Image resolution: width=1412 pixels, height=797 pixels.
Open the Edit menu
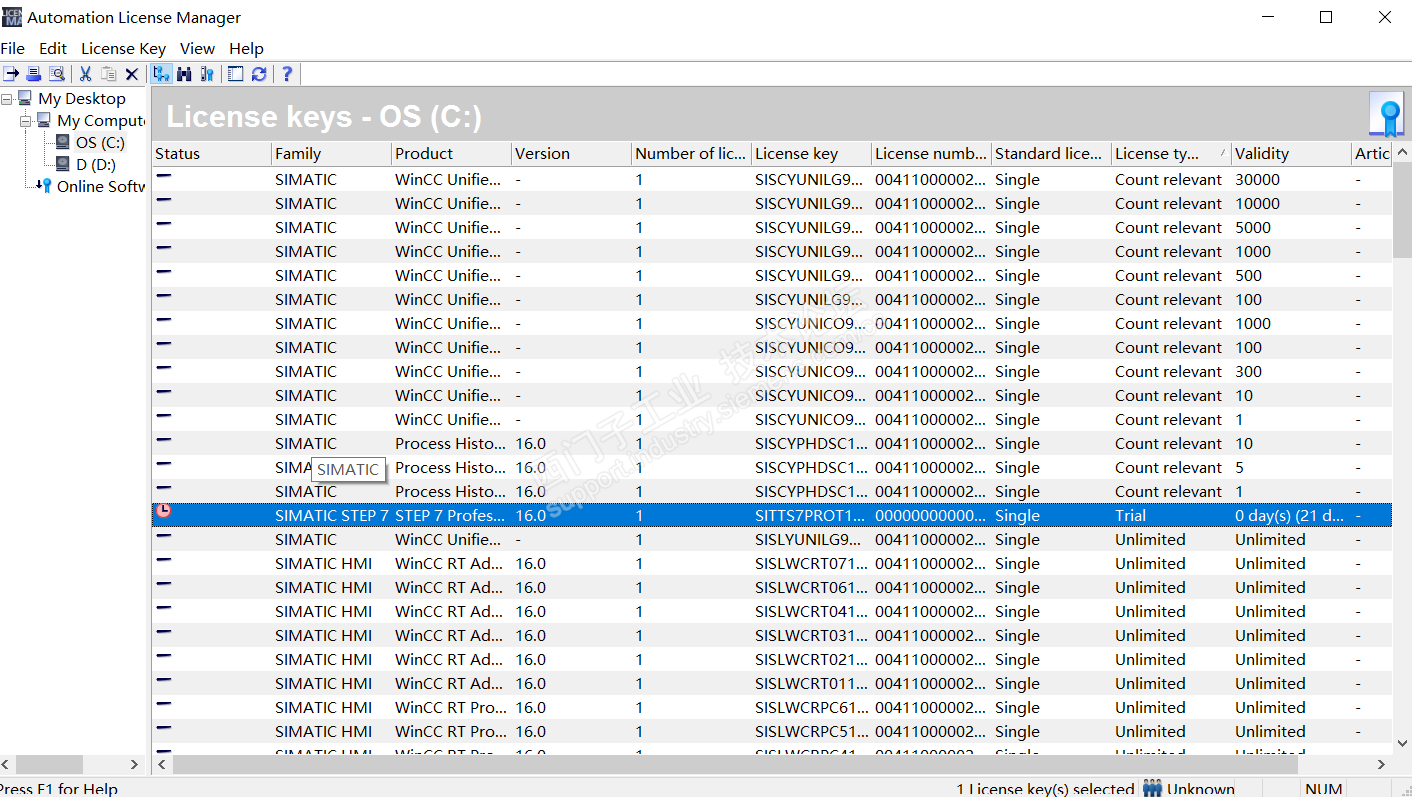pos(53,48)
